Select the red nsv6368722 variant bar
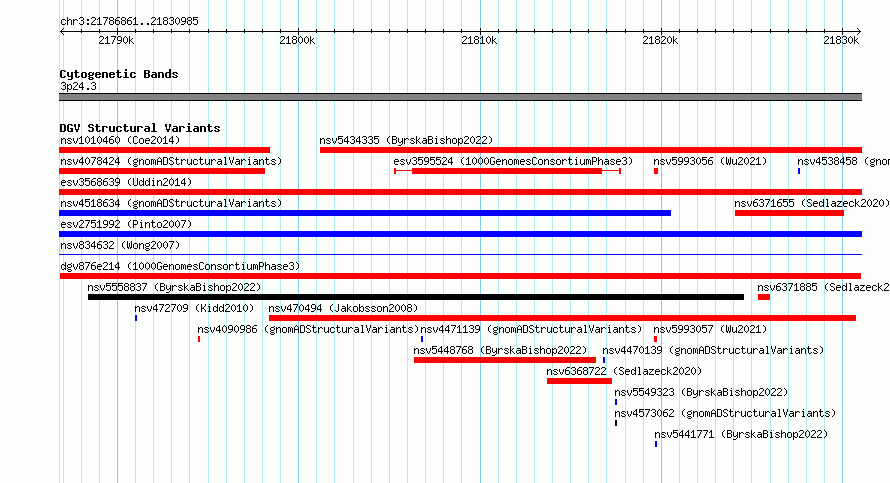This screenshot has width=890, height=483. [580, 381]
